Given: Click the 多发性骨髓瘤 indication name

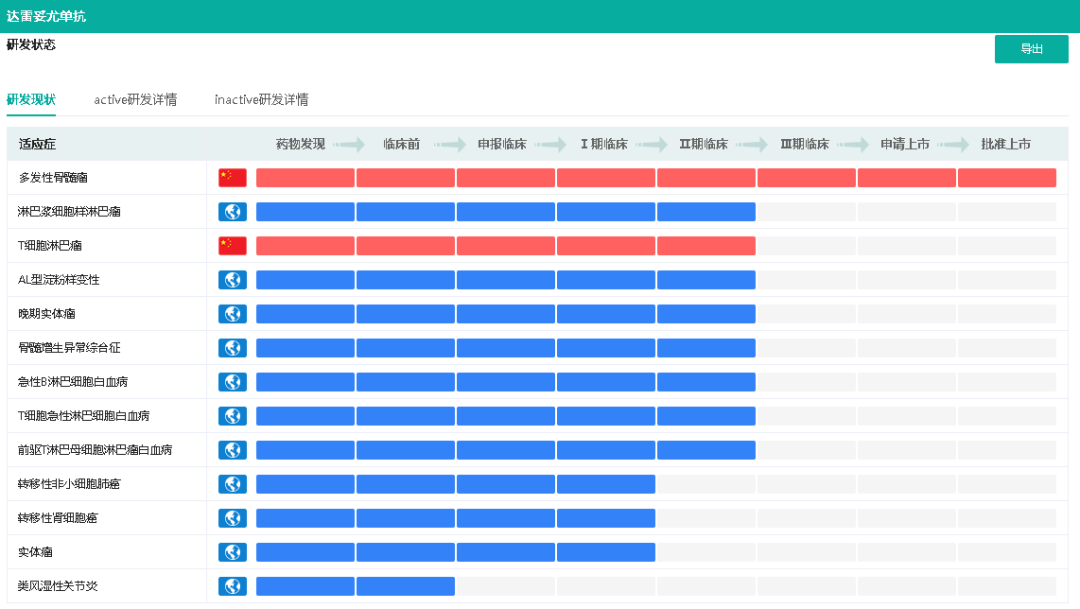Looking at the screenshot, I should click(53, 178).
